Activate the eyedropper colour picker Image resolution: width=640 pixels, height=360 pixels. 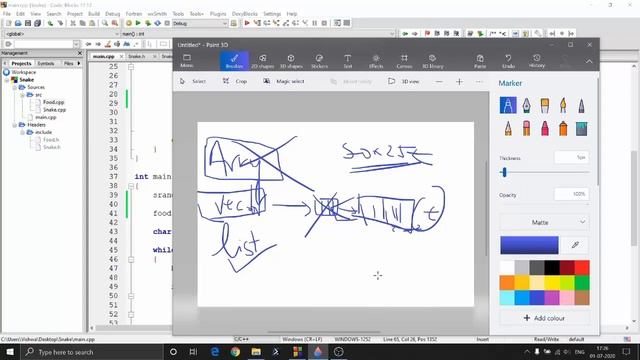pyautogui.click(x=575, y=245)
